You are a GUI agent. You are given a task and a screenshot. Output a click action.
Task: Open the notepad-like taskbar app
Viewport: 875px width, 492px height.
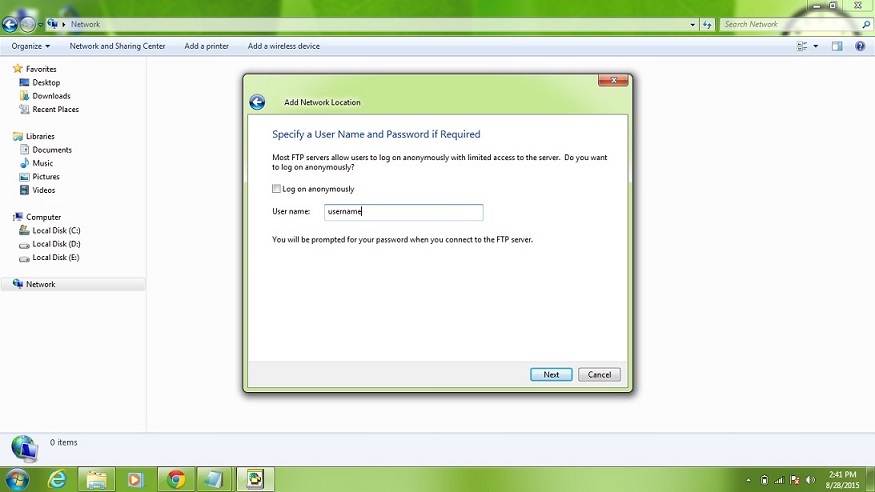tap(214, 479)
